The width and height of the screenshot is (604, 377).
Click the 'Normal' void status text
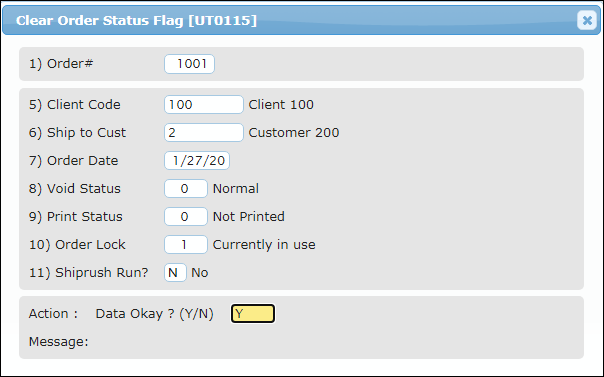236,189
